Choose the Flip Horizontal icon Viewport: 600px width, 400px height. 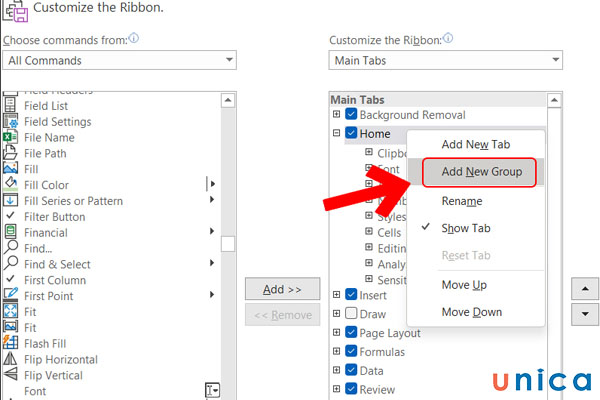10,359
